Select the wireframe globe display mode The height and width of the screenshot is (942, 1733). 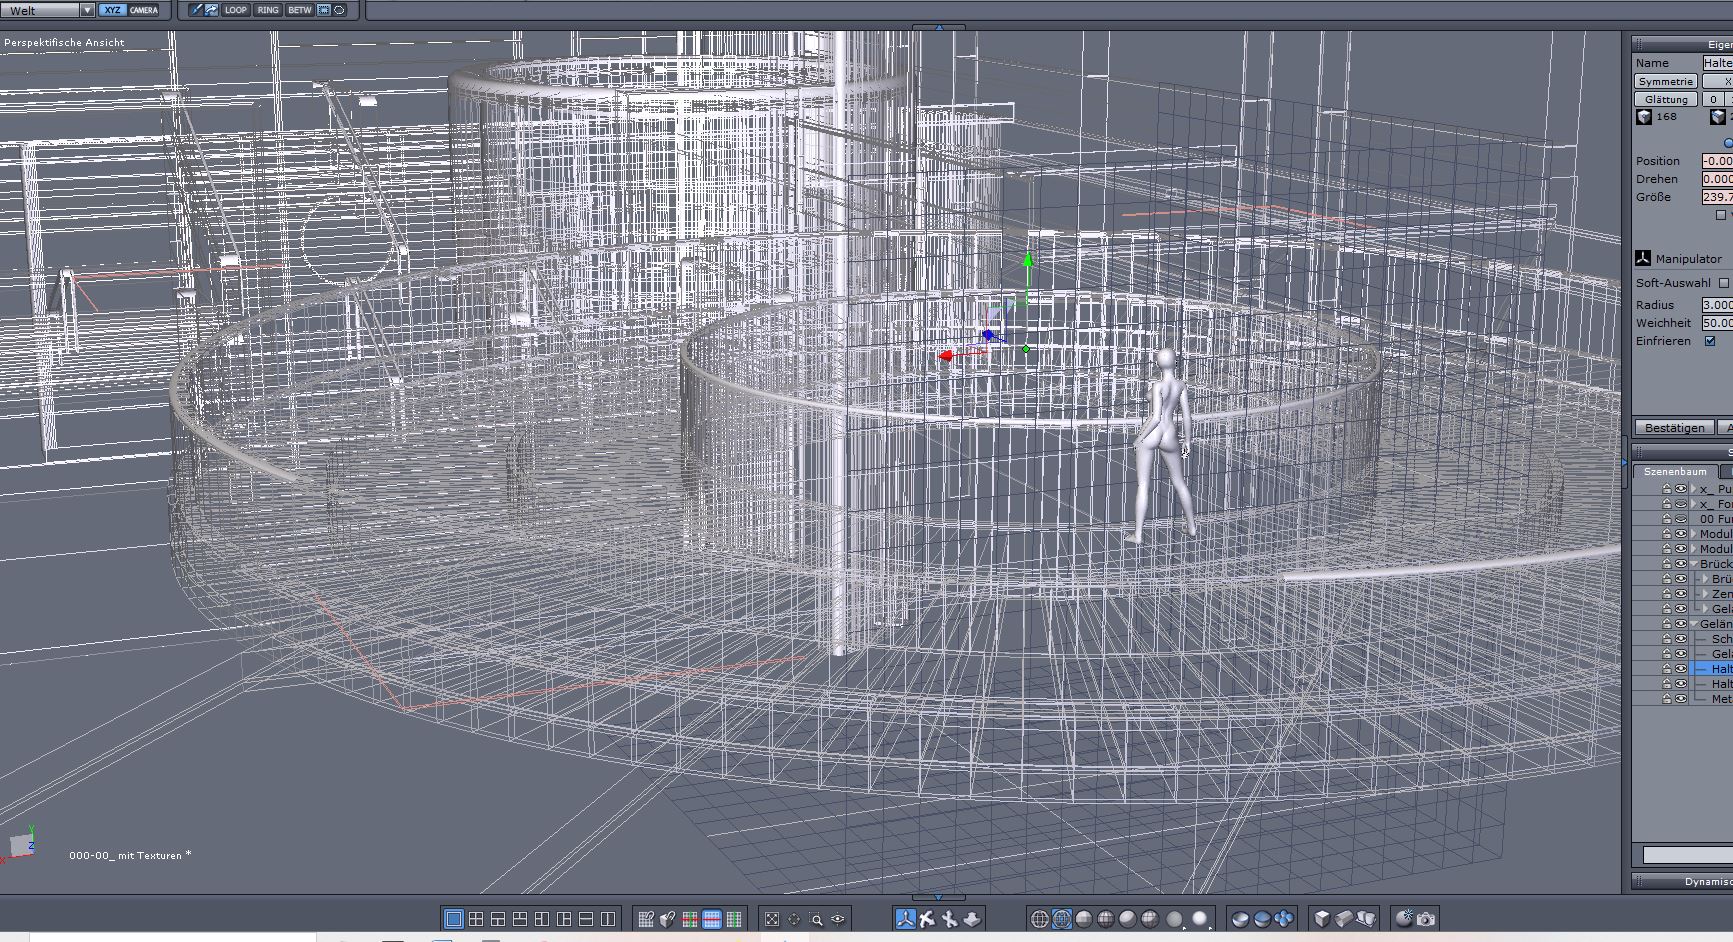pyautogui.click(x=1040, y=919)
